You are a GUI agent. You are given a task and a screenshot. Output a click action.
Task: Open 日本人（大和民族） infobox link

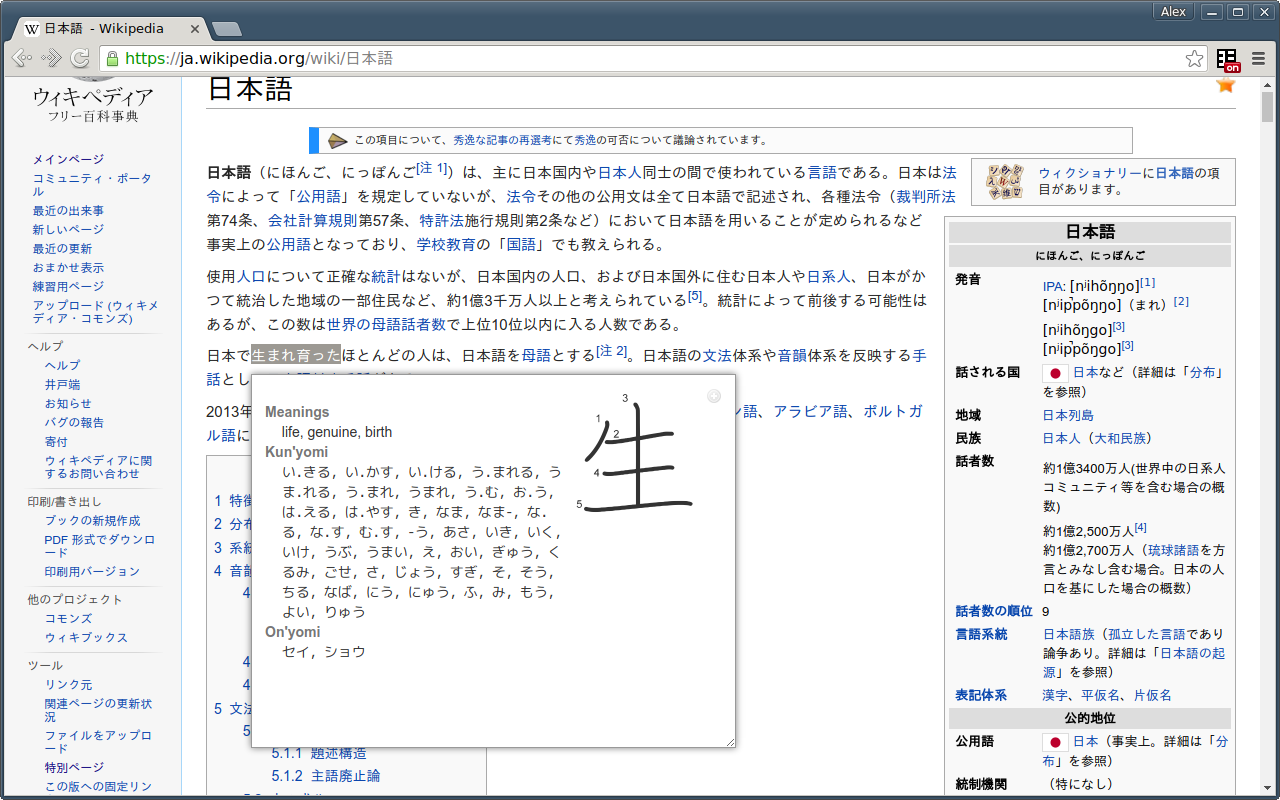tap(1097, 438)
